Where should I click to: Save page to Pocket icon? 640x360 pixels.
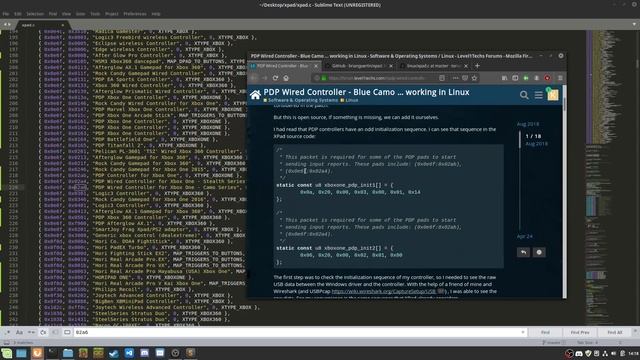[465, 78]
